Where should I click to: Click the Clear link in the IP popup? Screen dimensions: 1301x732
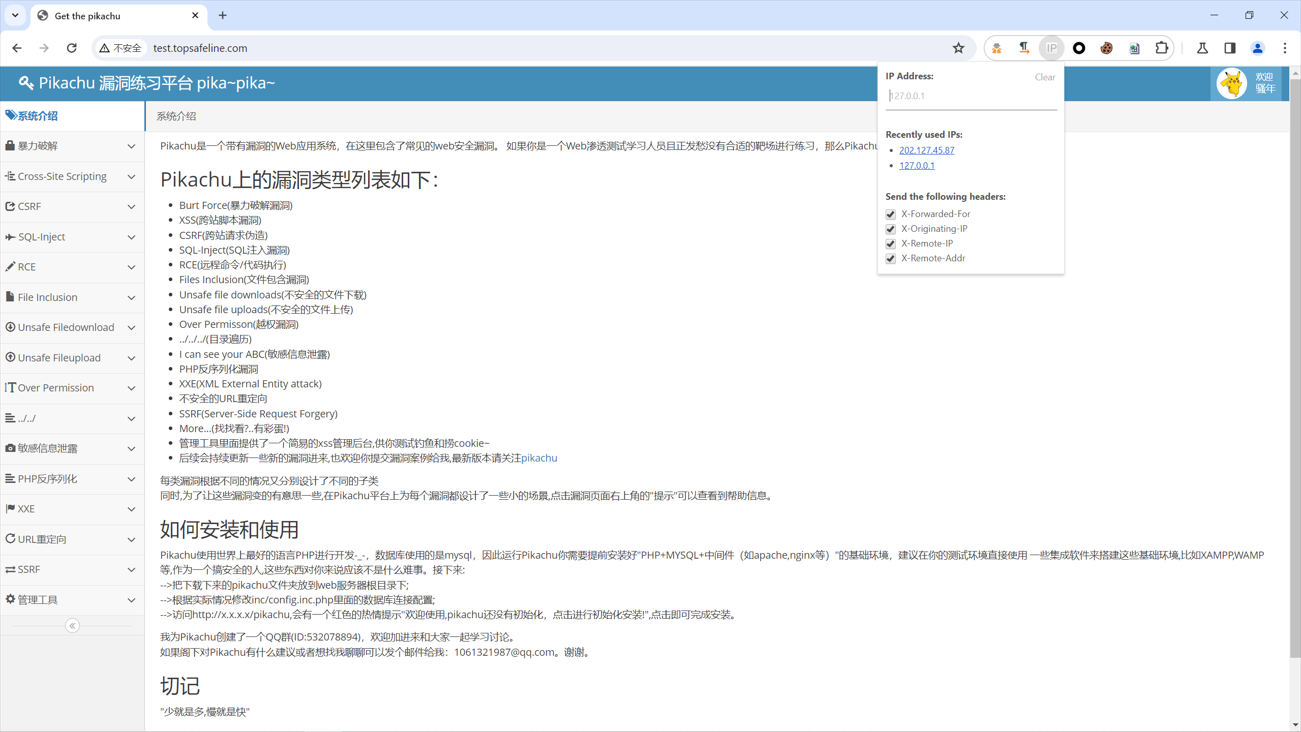[x=1044, y=76]
